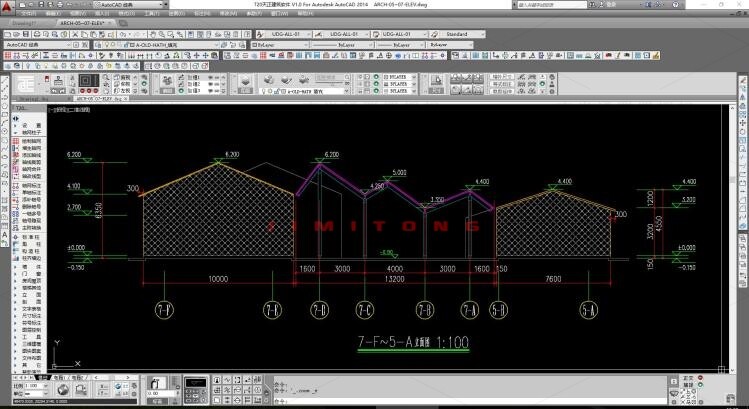
Task: Open the Properties palette icon
Action: tap(191, 34)
